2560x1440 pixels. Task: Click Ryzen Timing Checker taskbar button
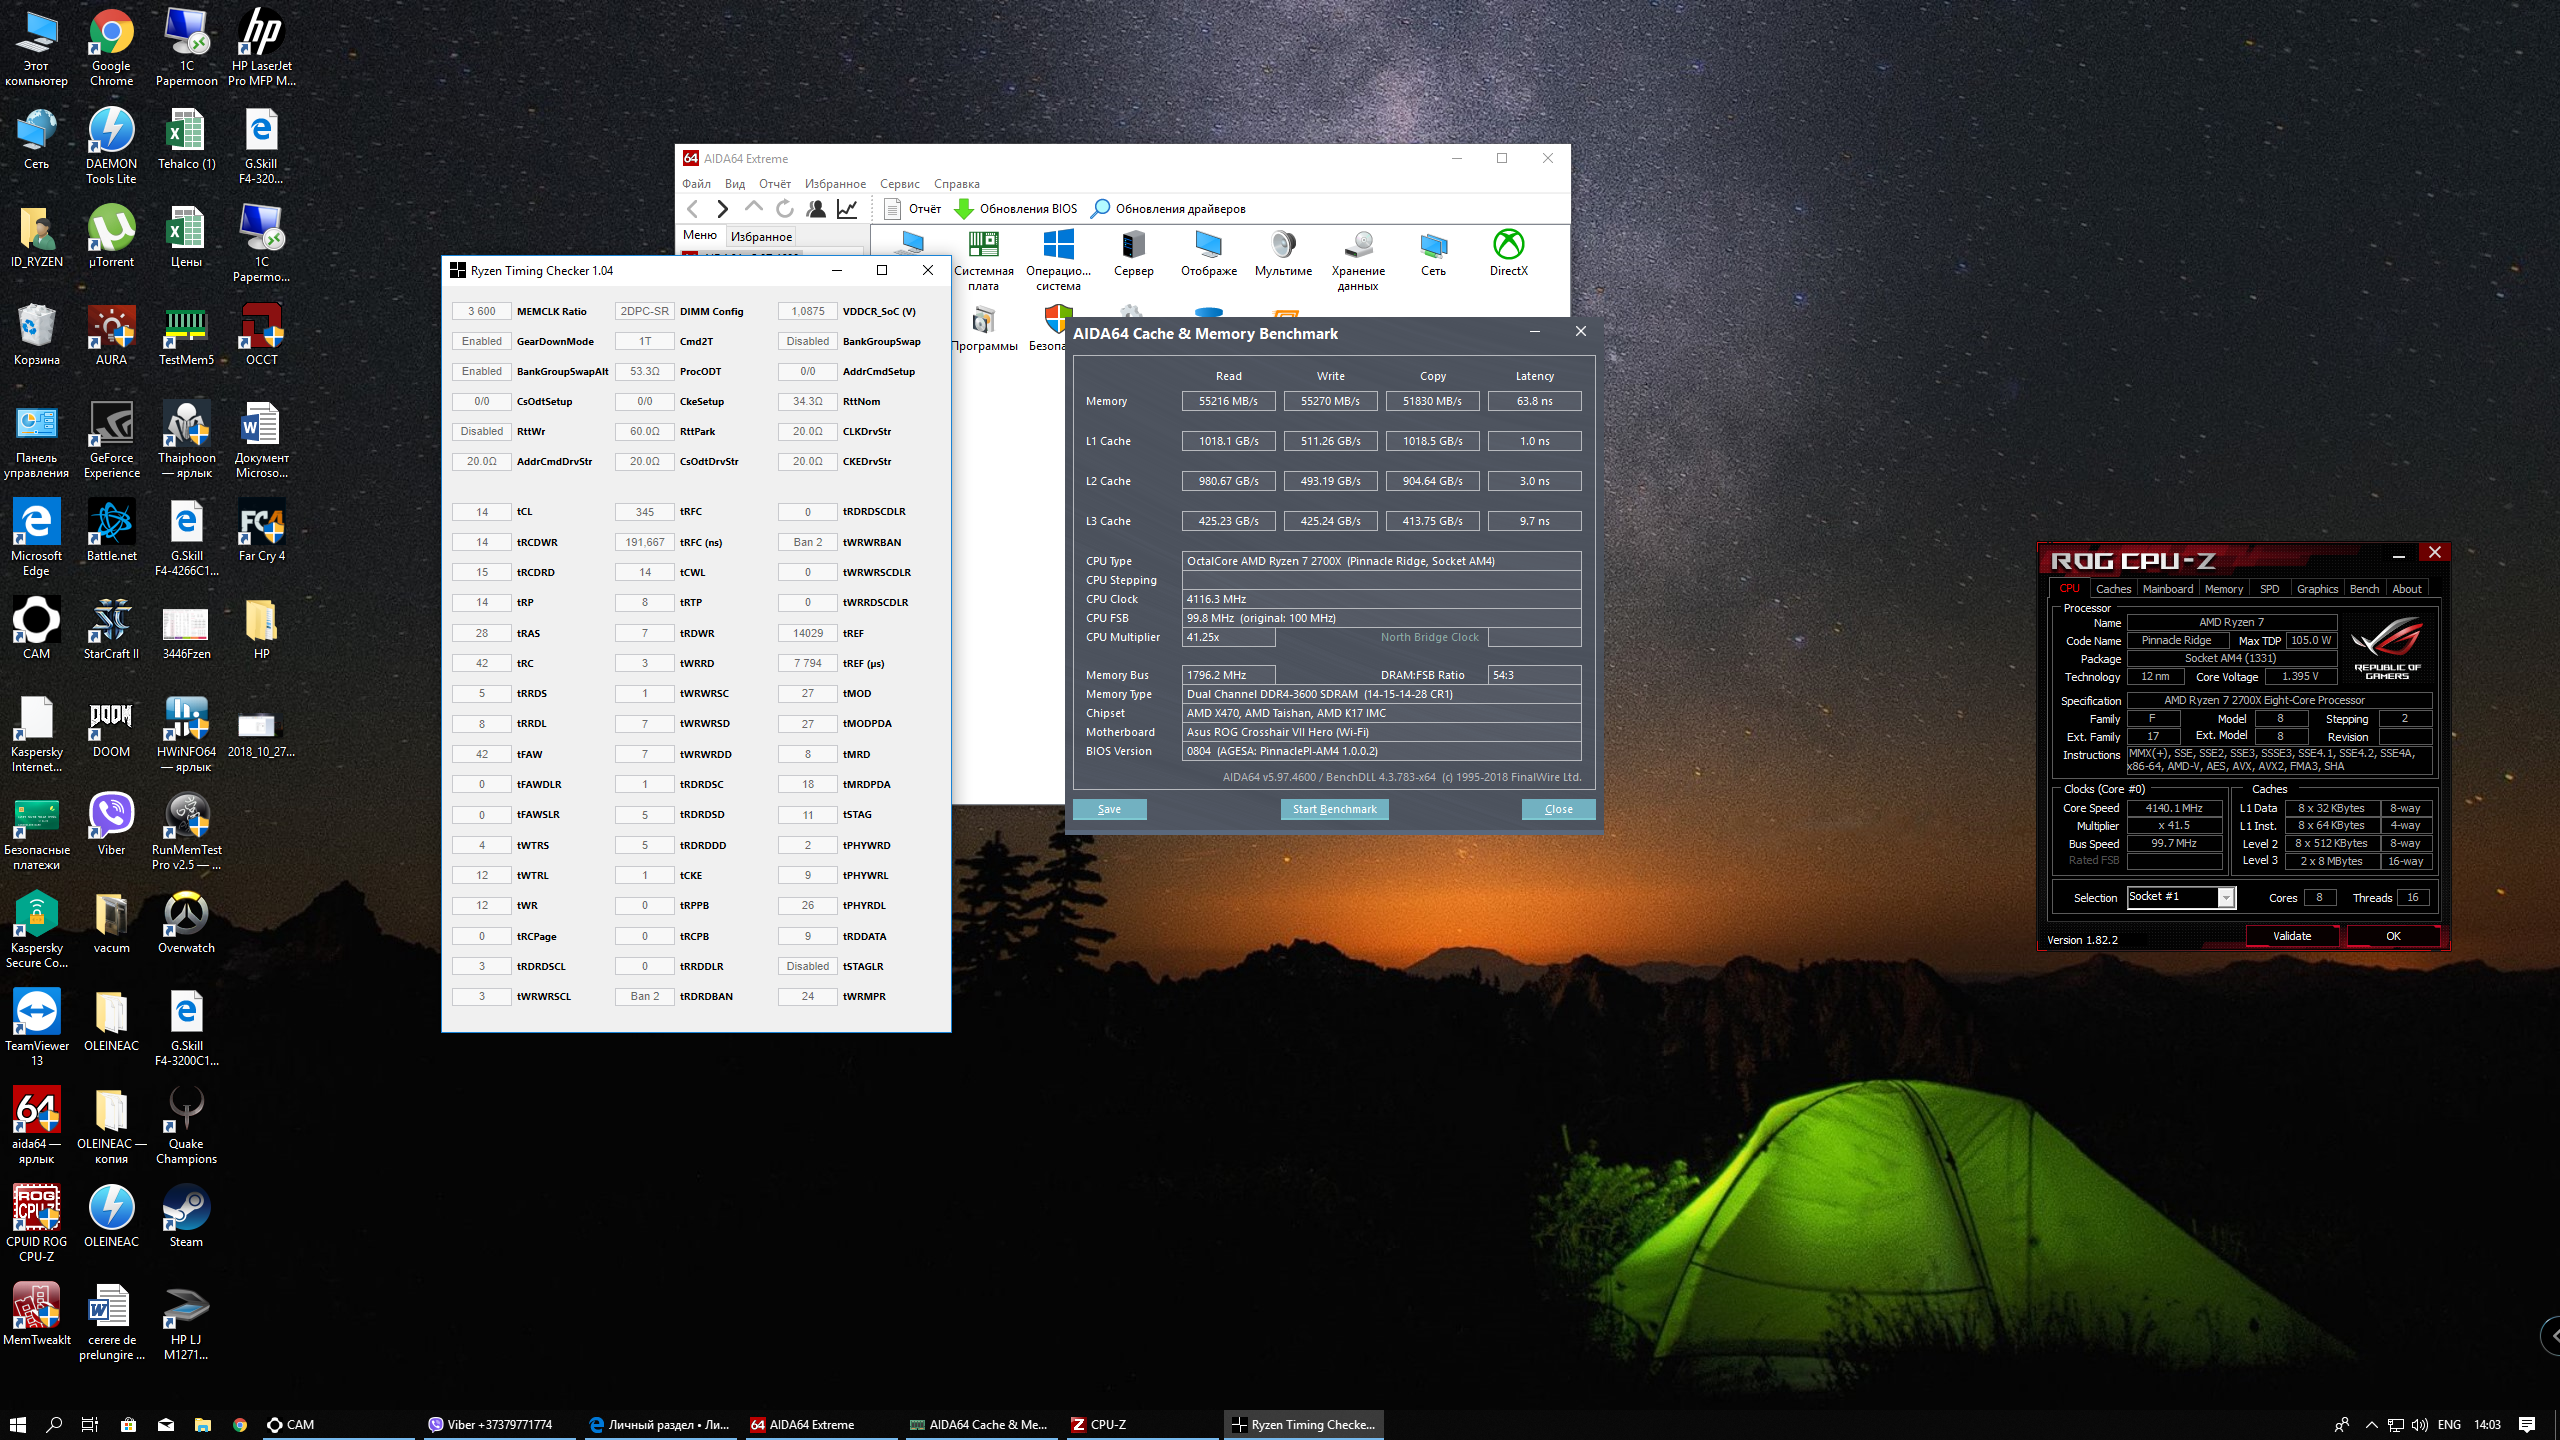click(1303, 1424)
